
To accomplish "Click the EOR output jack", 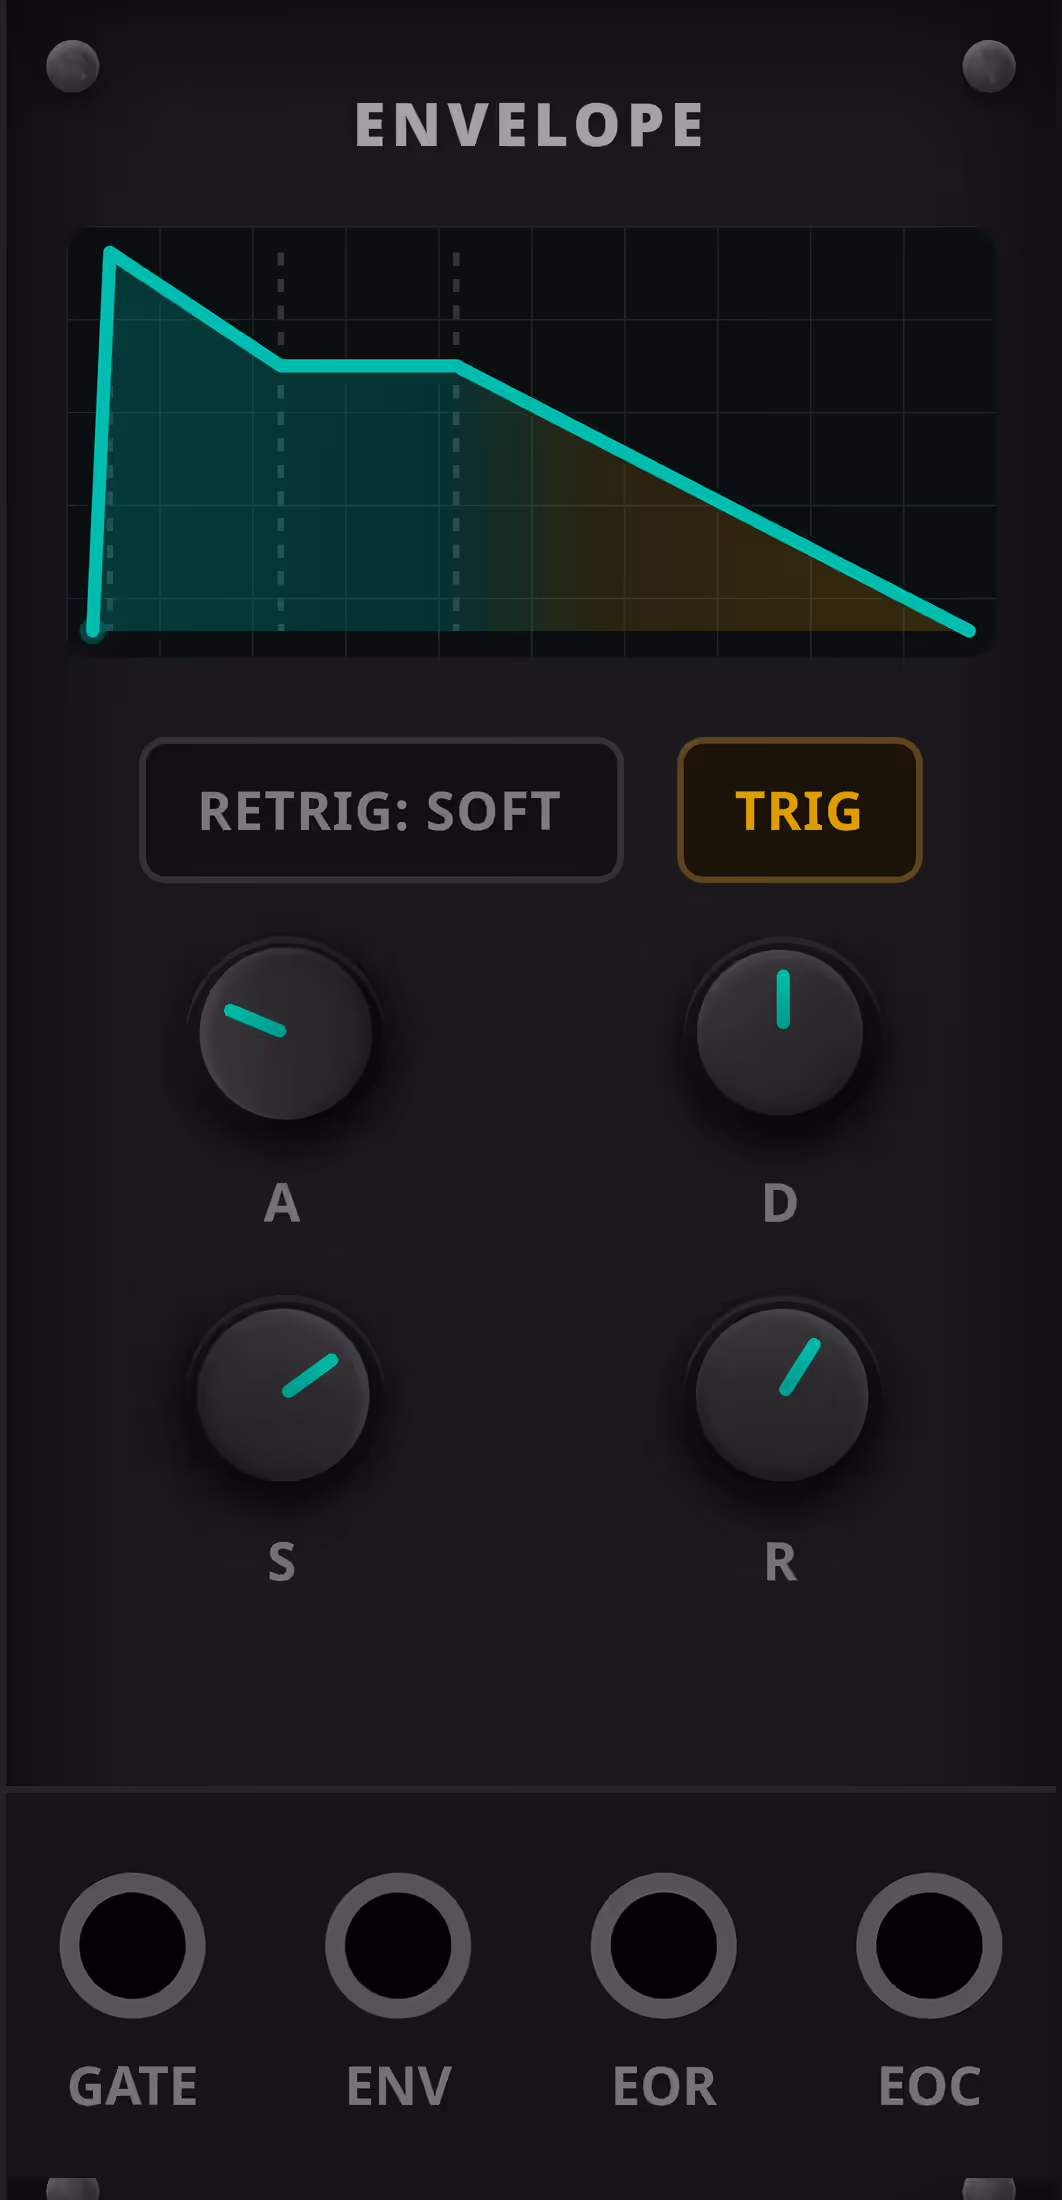I will 663,1945.
